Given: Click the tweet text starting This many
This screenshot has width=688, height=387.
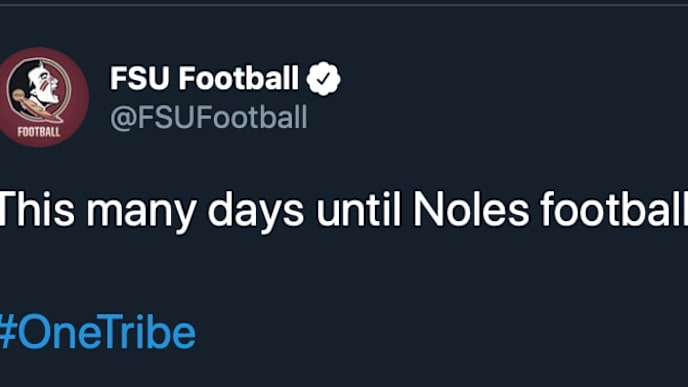Looking at the screenshot, I should pos(344,211).
